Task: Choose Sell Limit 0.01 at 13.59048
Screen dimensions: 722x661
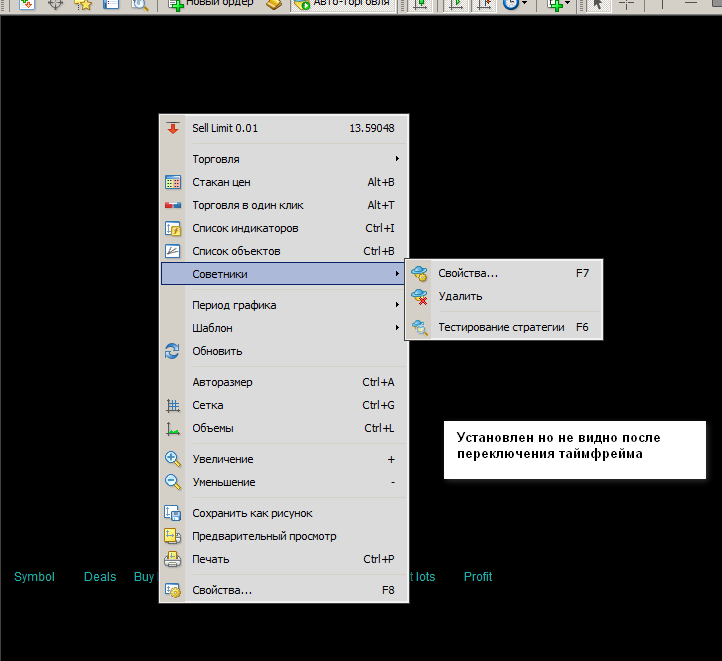Action: [x=284, y=128]
